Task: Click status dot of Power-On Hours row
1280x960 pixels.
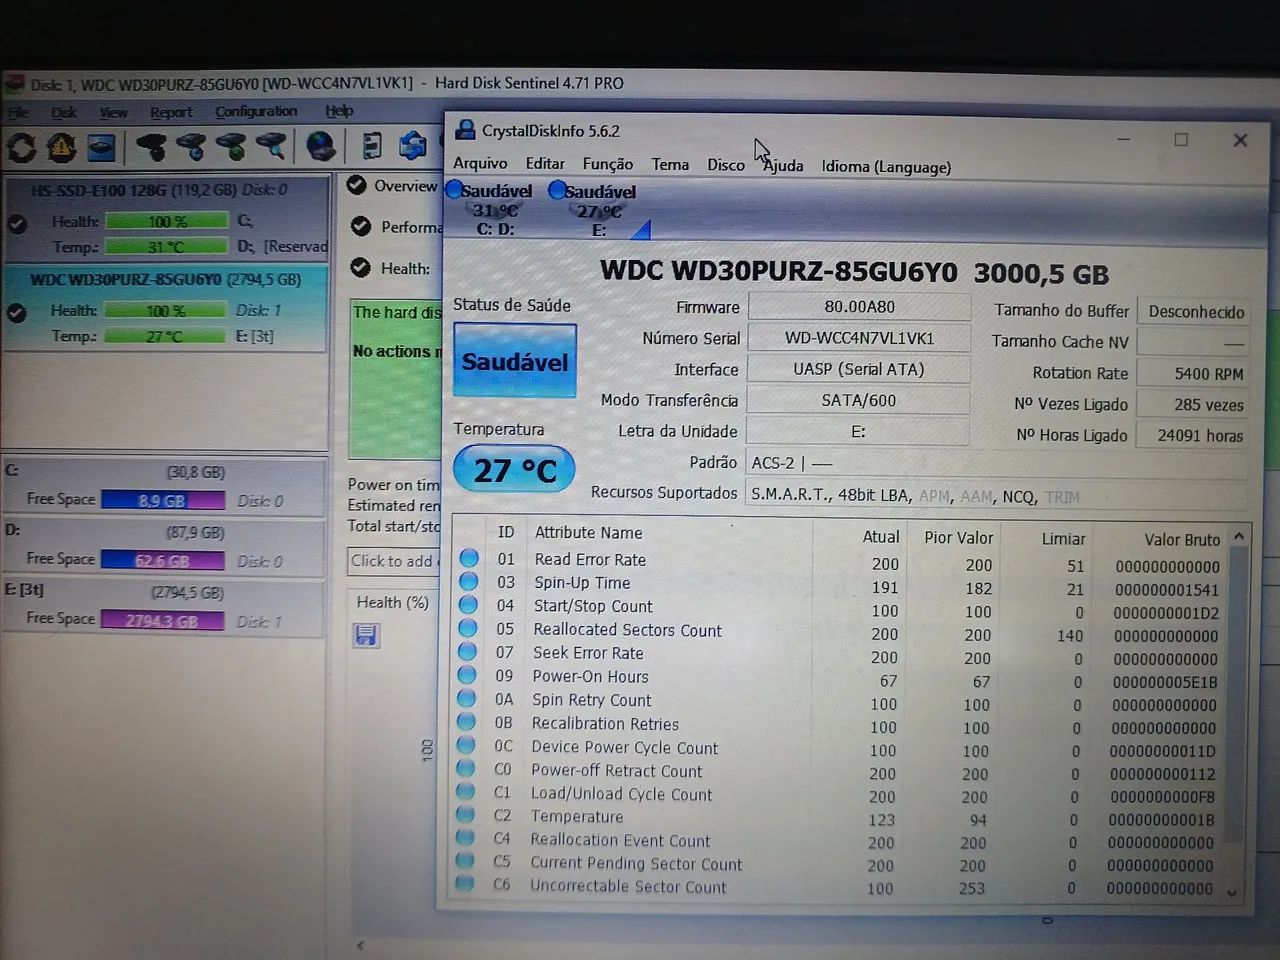Action: [x=466, y=675]
